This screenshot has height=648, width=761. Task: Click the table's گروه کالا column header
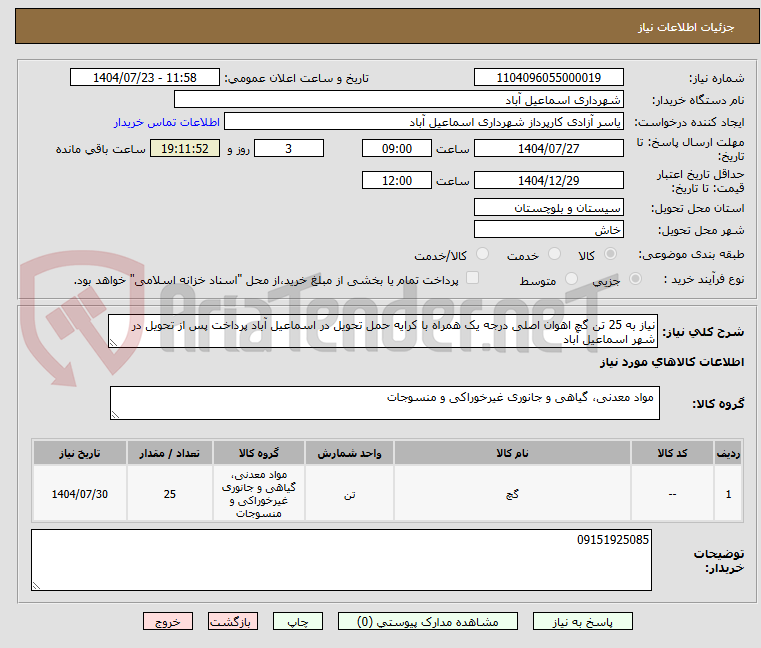point(259,453)
